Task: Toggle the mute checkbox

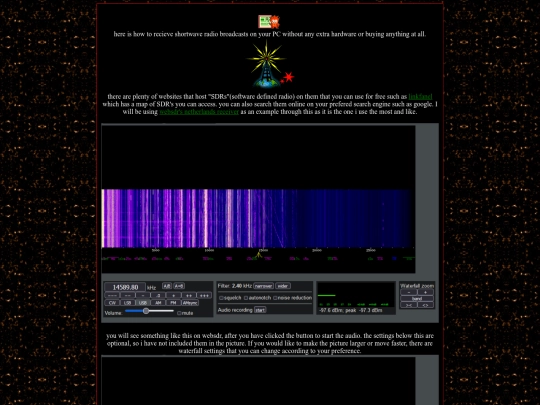Action: pos(179,313)
